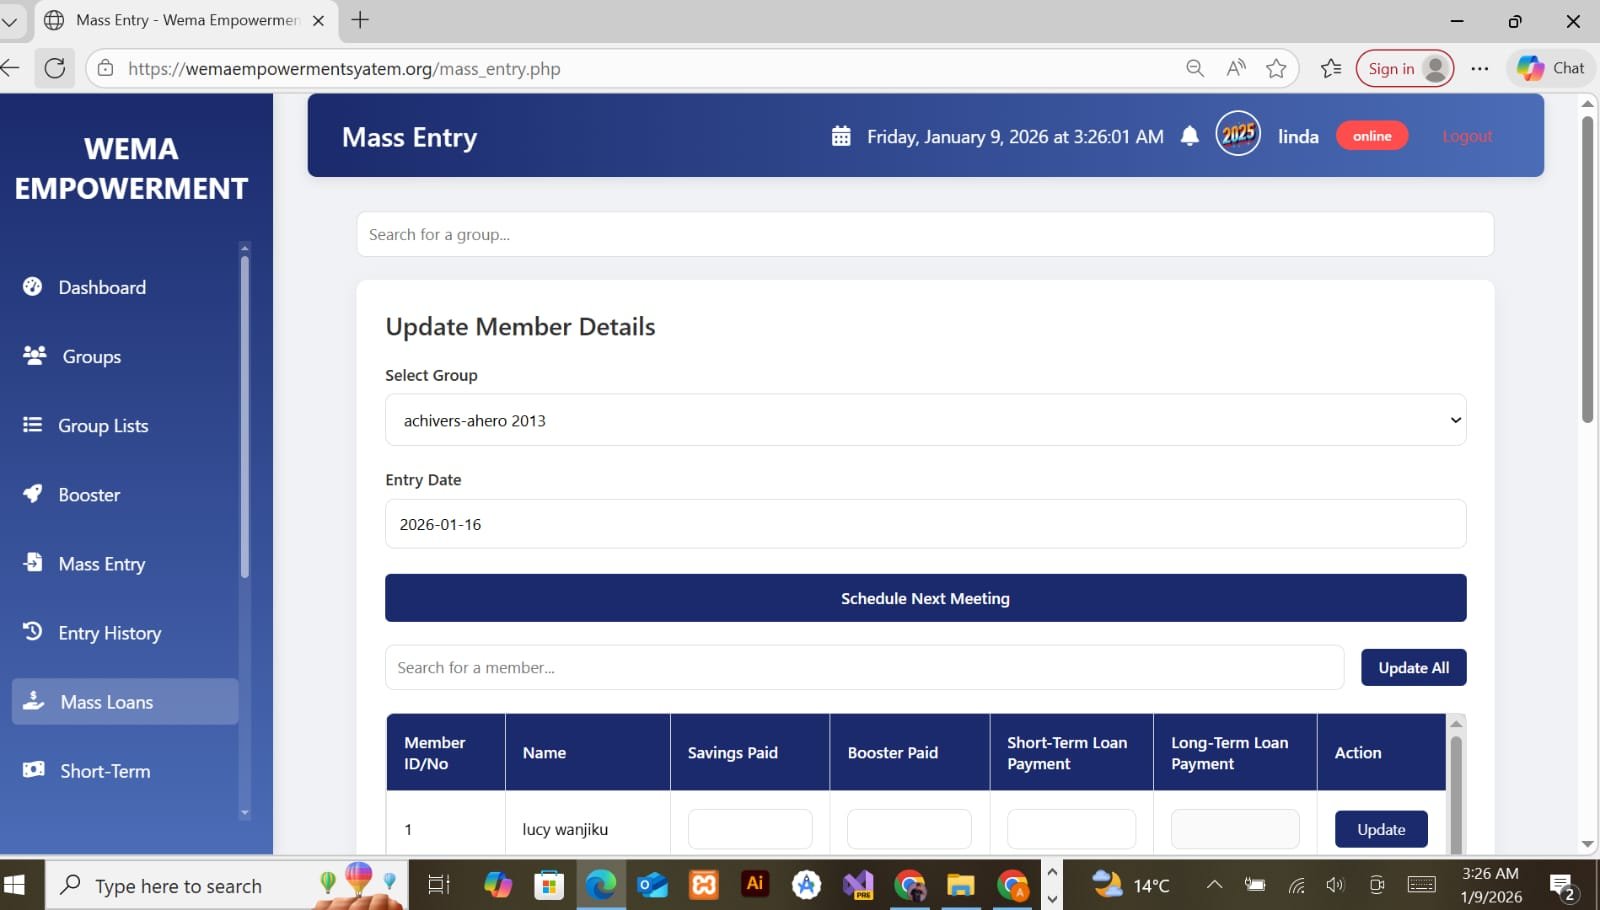Open the achivers-ahero 2013 group dropdown

925,420
